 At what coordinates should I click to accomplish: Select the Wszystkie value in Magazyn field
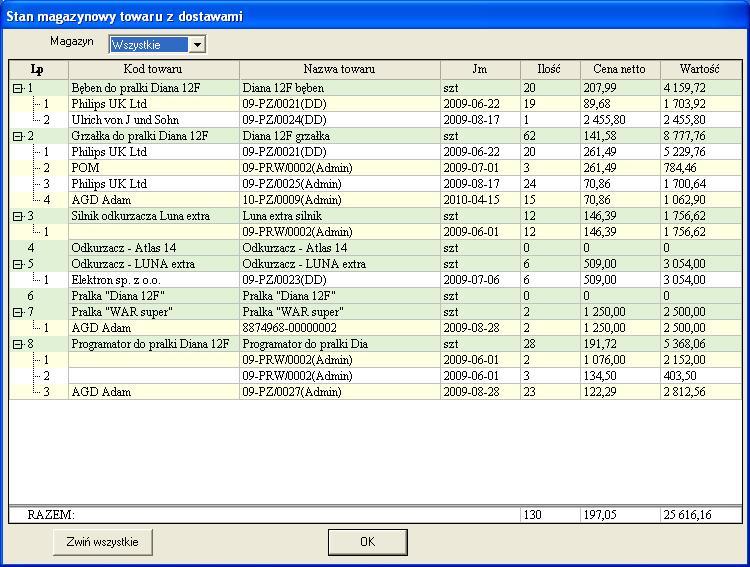[x=149, y=45]
